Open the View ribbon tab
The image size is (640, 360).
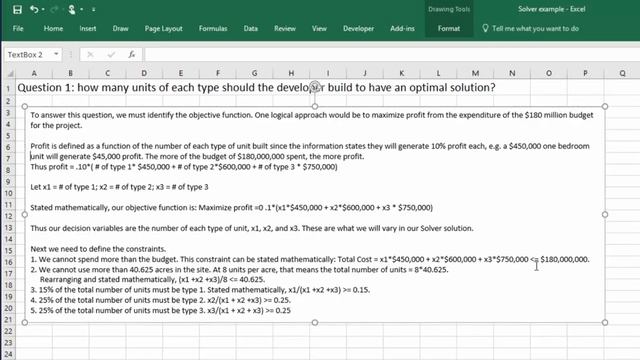tap(319, 29)
